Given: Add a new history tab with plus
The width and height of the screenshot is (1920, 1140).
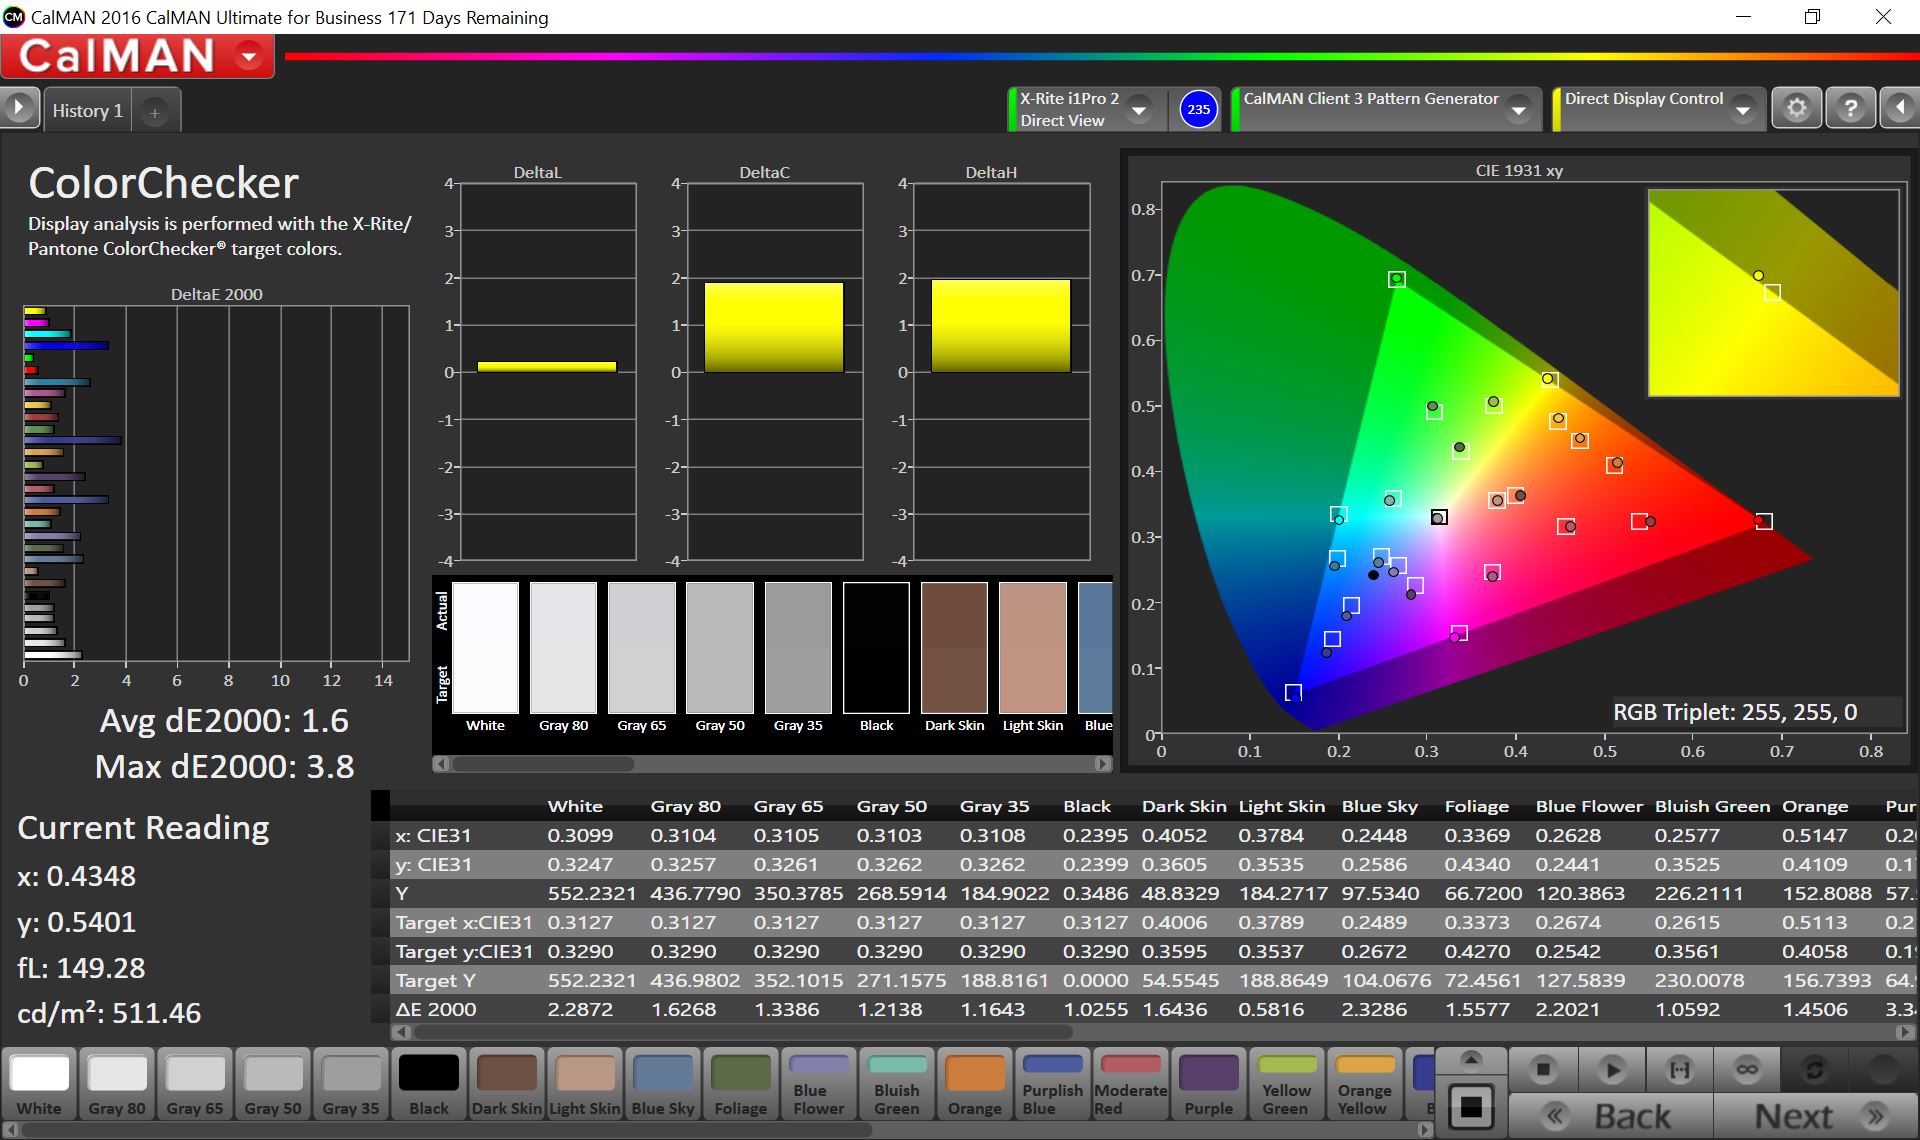Looking at the screenshot, I should pyautogui.click(x=155, y=113).
